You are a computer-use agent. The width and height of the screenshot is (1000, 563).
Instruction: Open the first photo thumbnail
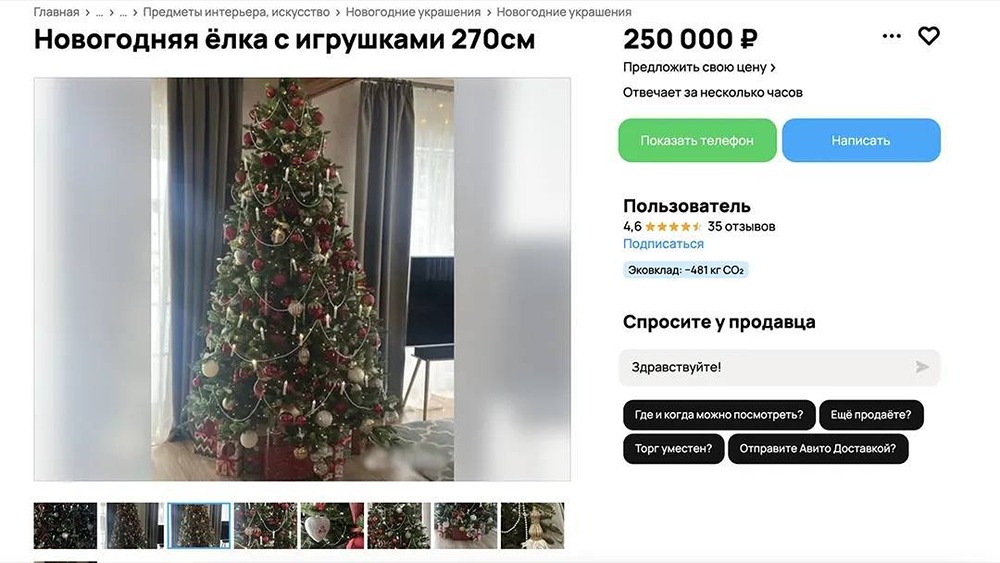tap(65, 525)
